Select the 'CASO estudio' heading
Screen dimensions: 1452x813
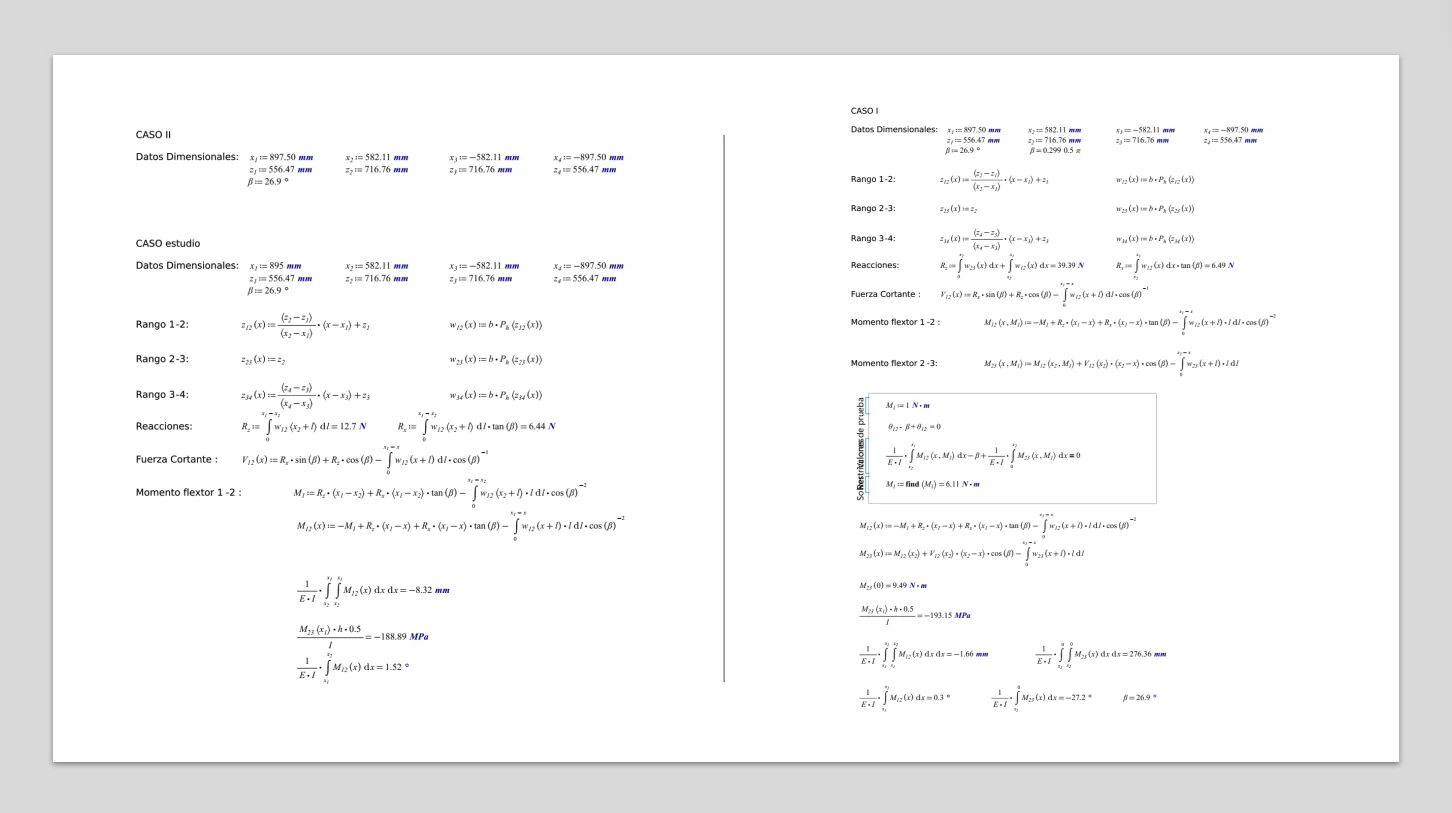168,243
